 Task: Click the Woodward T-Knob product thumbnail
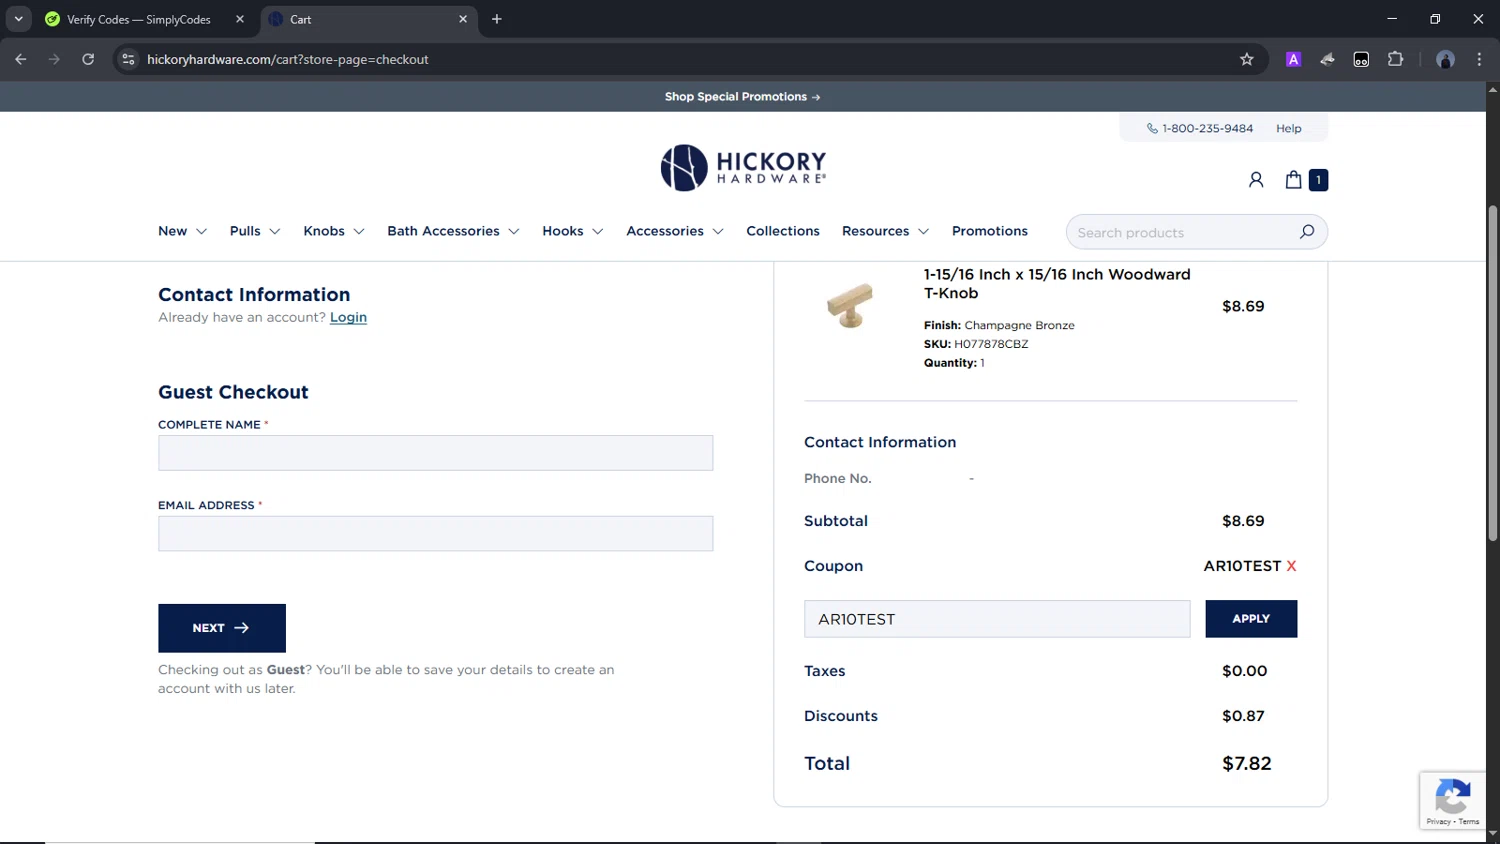(850, 306)
